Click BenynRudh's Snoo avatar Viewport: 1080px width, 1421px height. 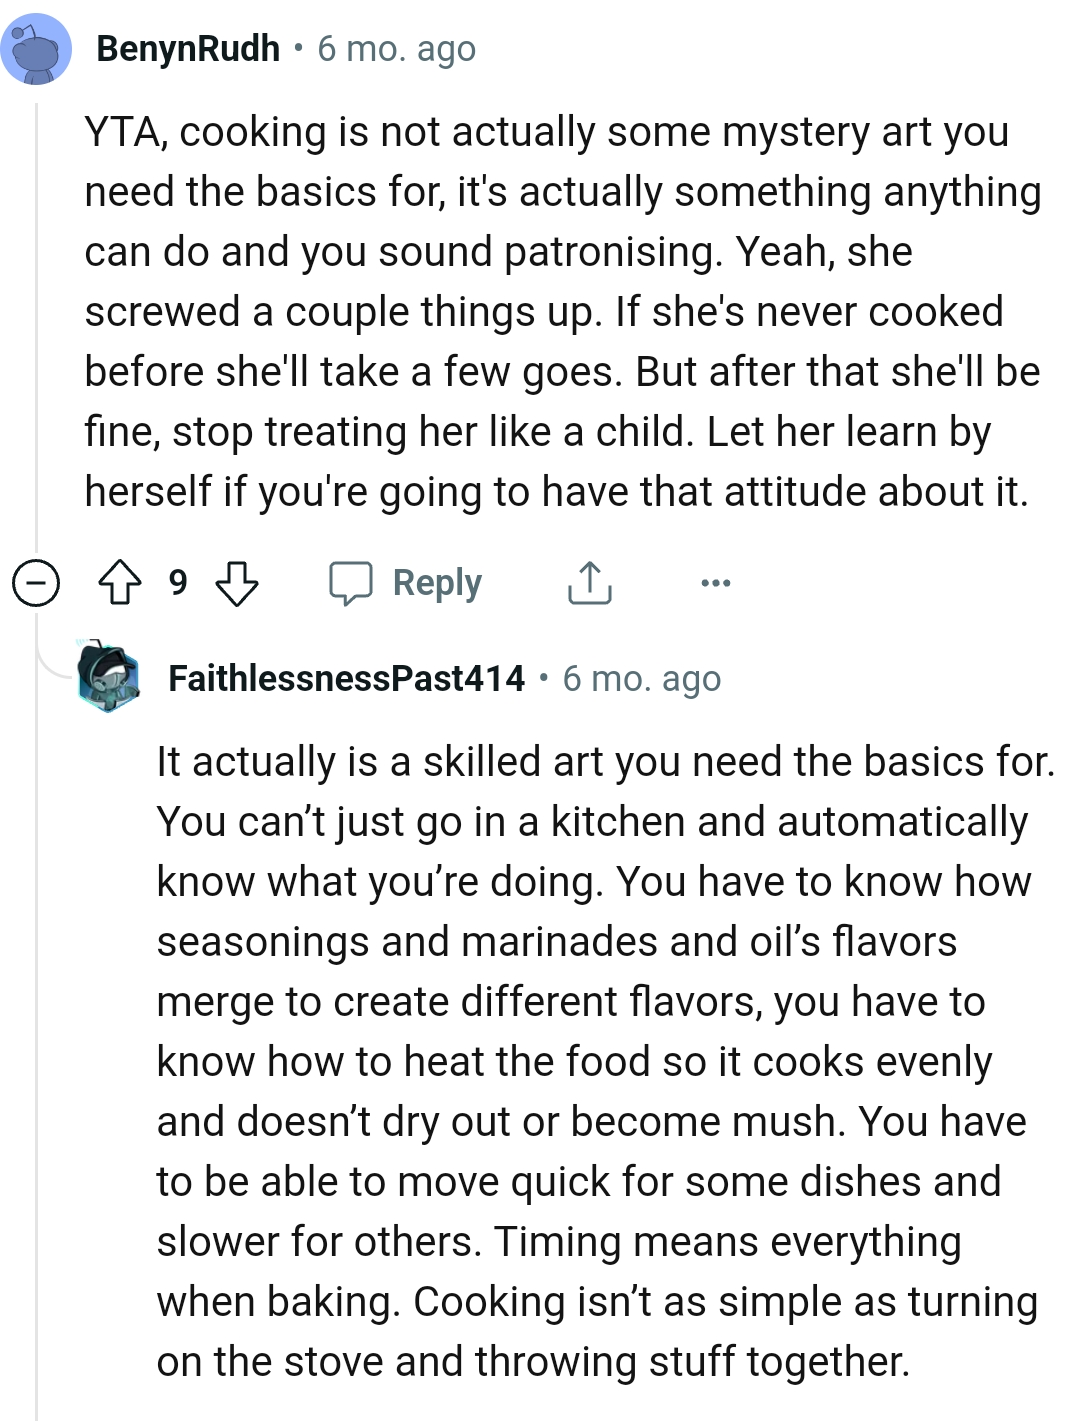pos(35,47)
